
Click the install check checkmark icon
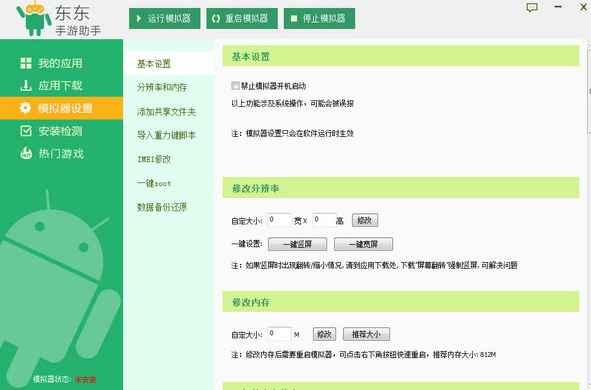(26, 131)
